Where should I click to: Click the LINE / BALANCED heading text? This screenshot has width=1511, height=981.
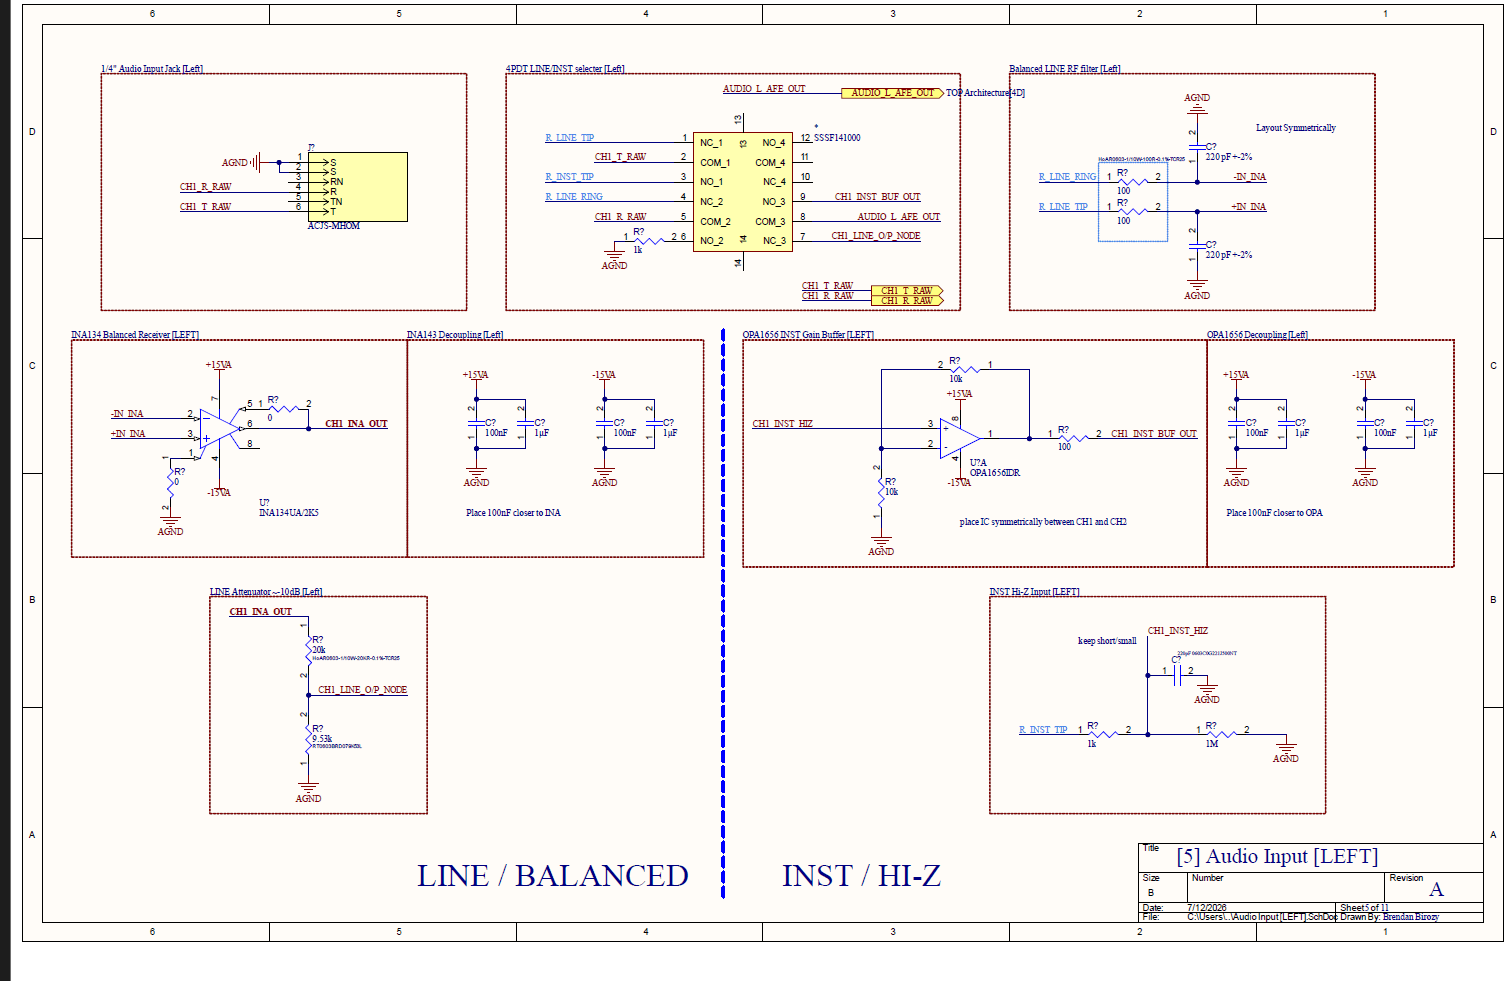[x=552, y=876]
